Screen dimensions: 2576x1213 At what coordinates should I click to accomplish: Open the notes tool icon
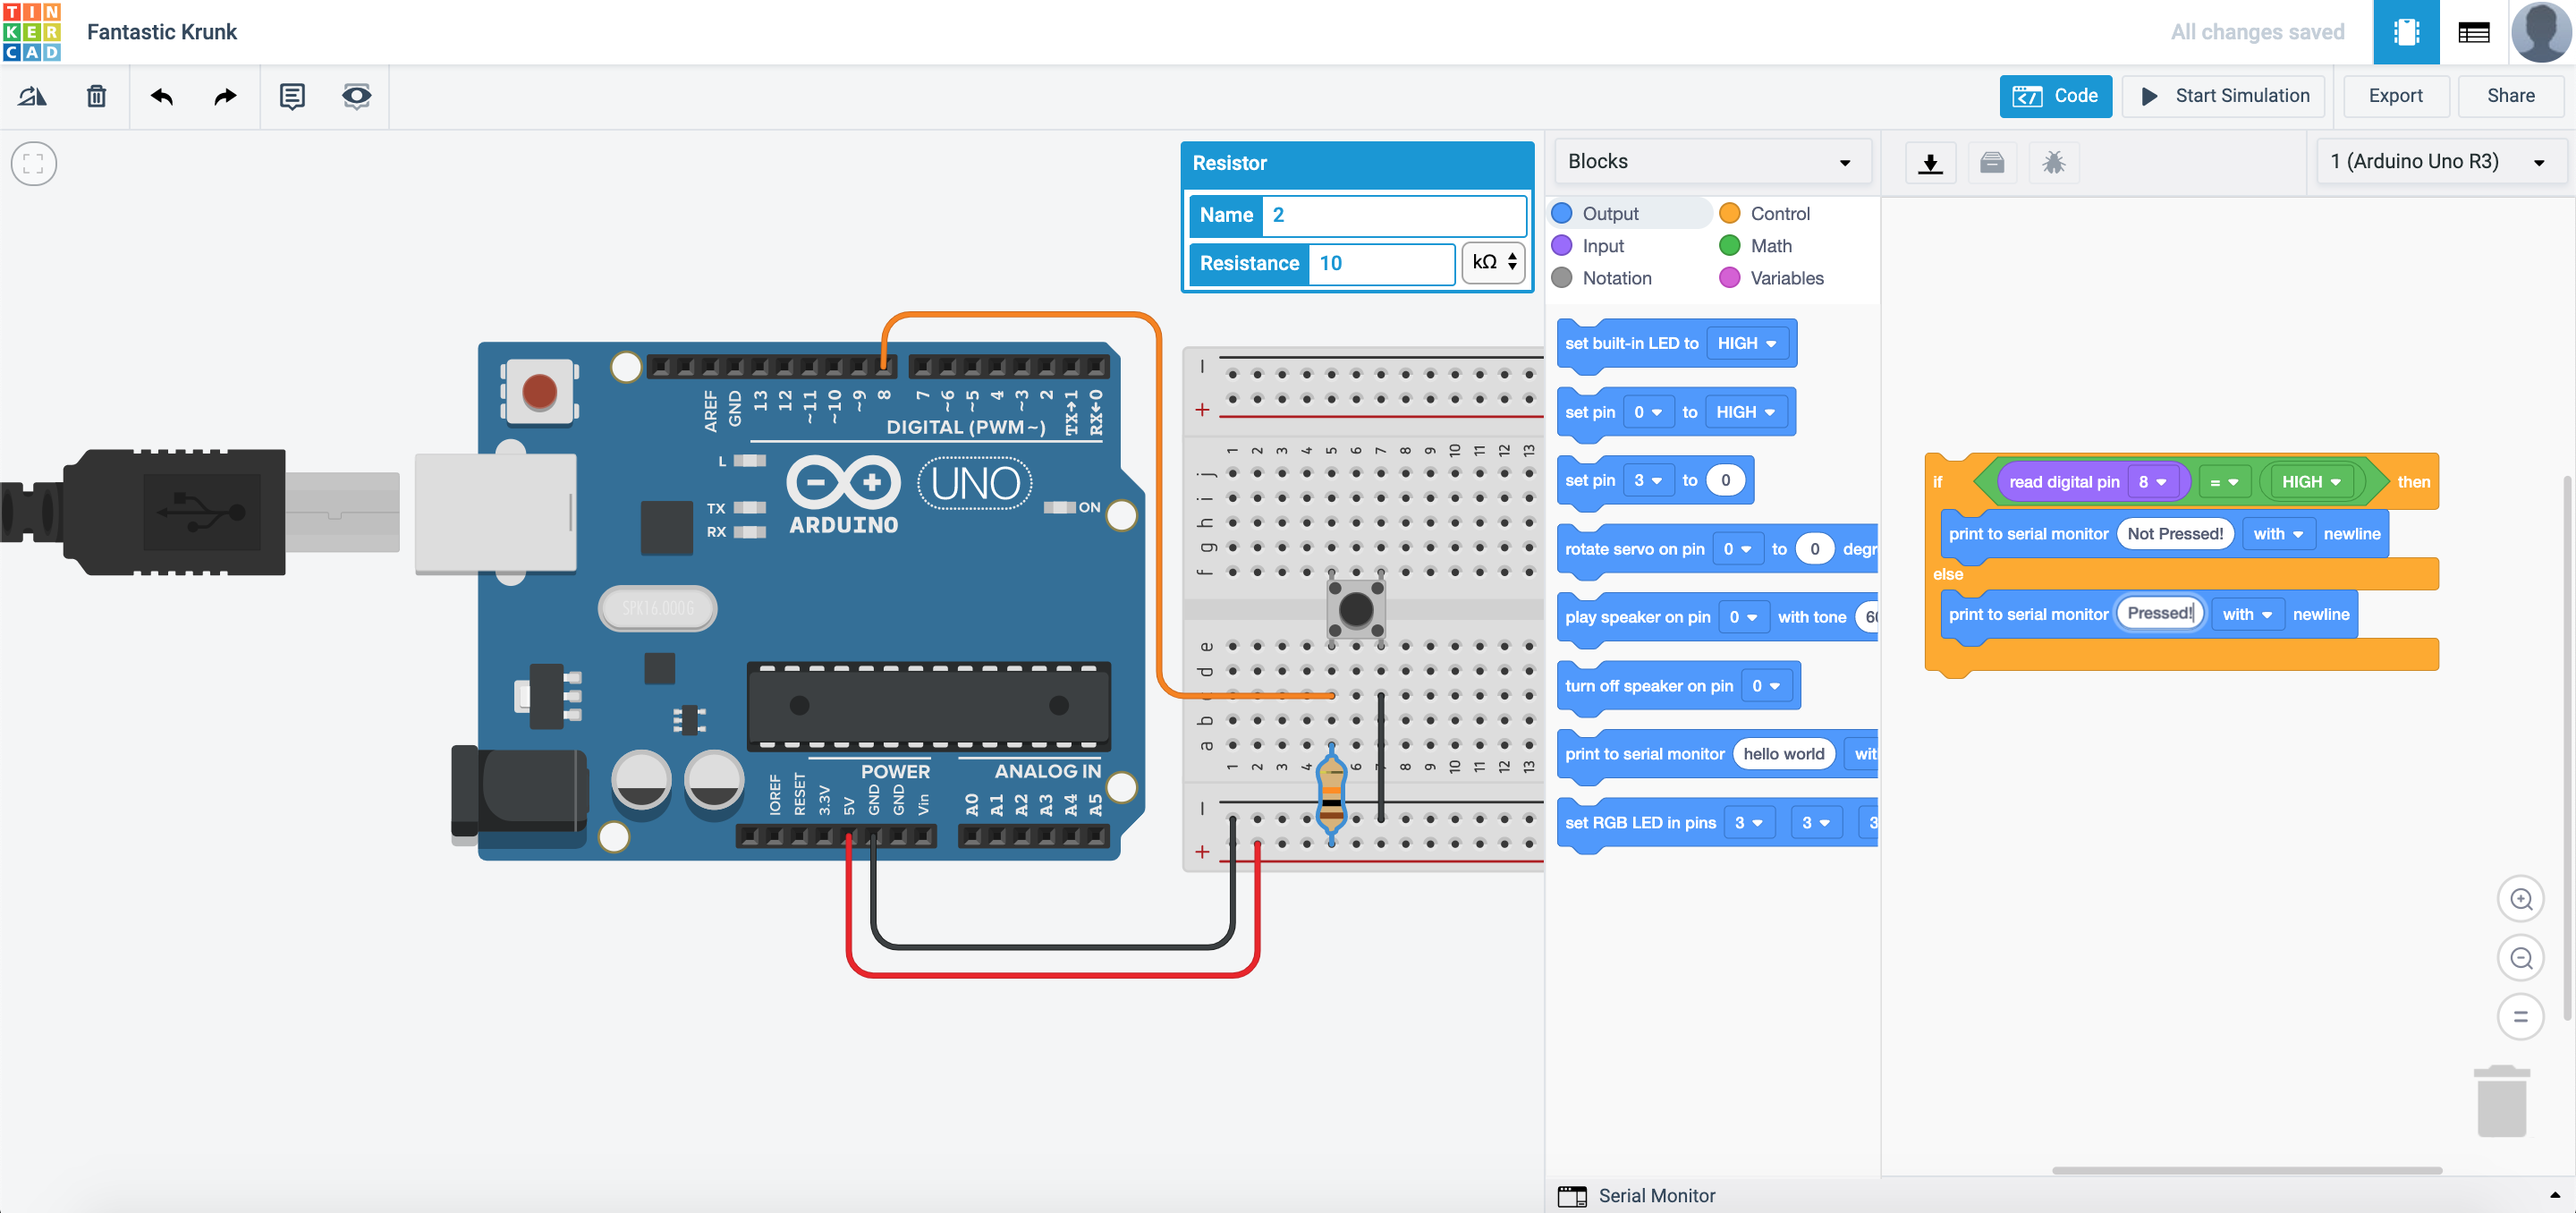pyautogui.click(x=292, y=96)
